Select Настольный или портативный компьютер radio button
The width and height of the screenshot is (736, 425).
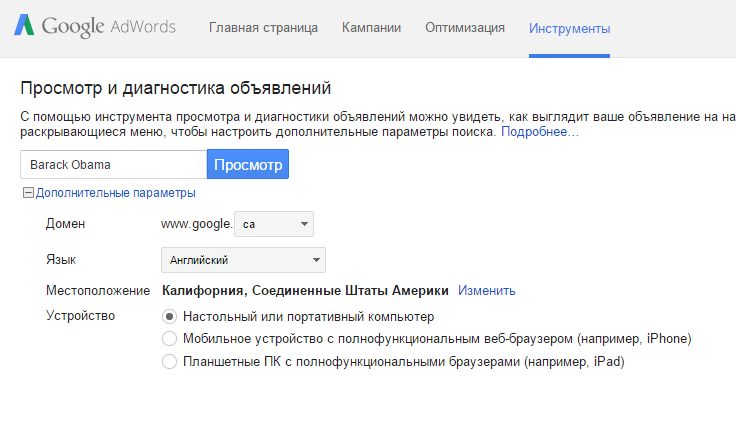click(x=169, y=317)
